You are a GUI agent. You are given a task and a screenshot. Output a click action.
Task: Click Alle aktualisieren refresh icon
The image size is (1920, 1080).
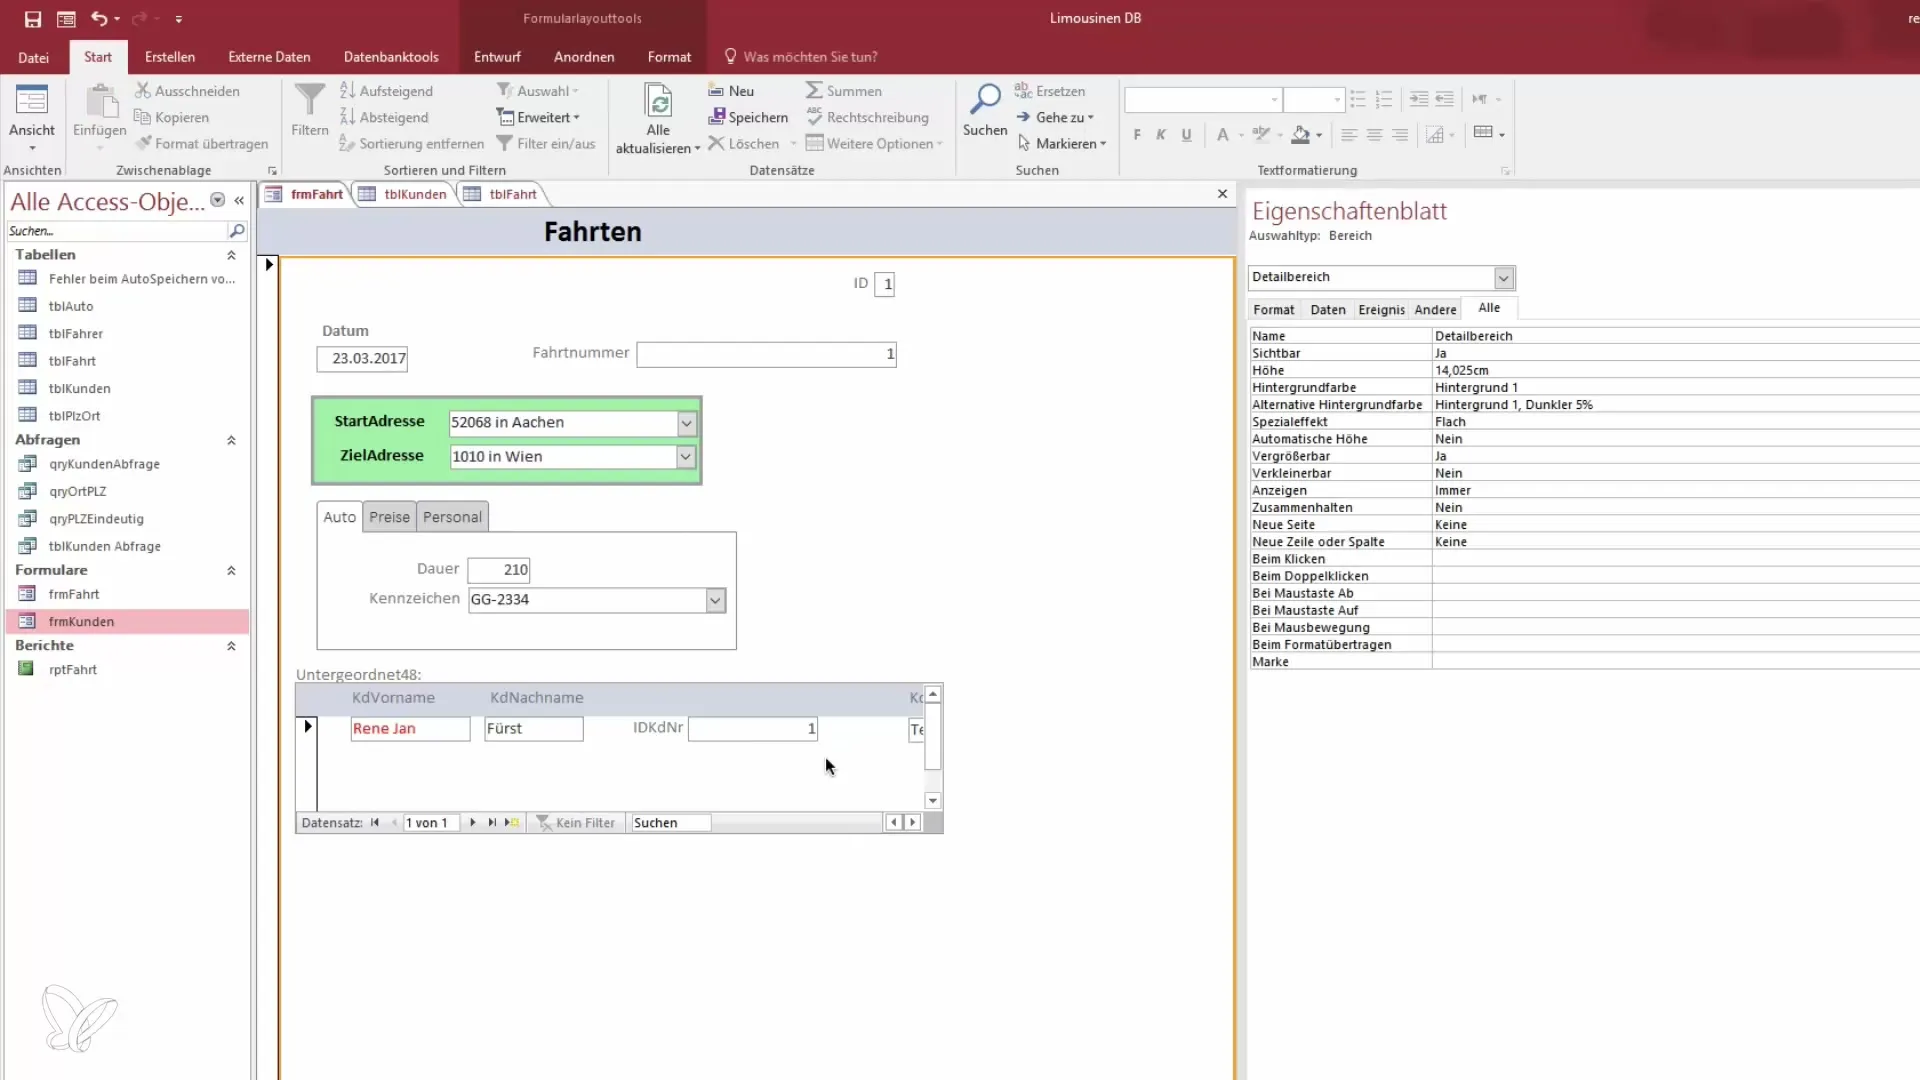coord(659,101)
